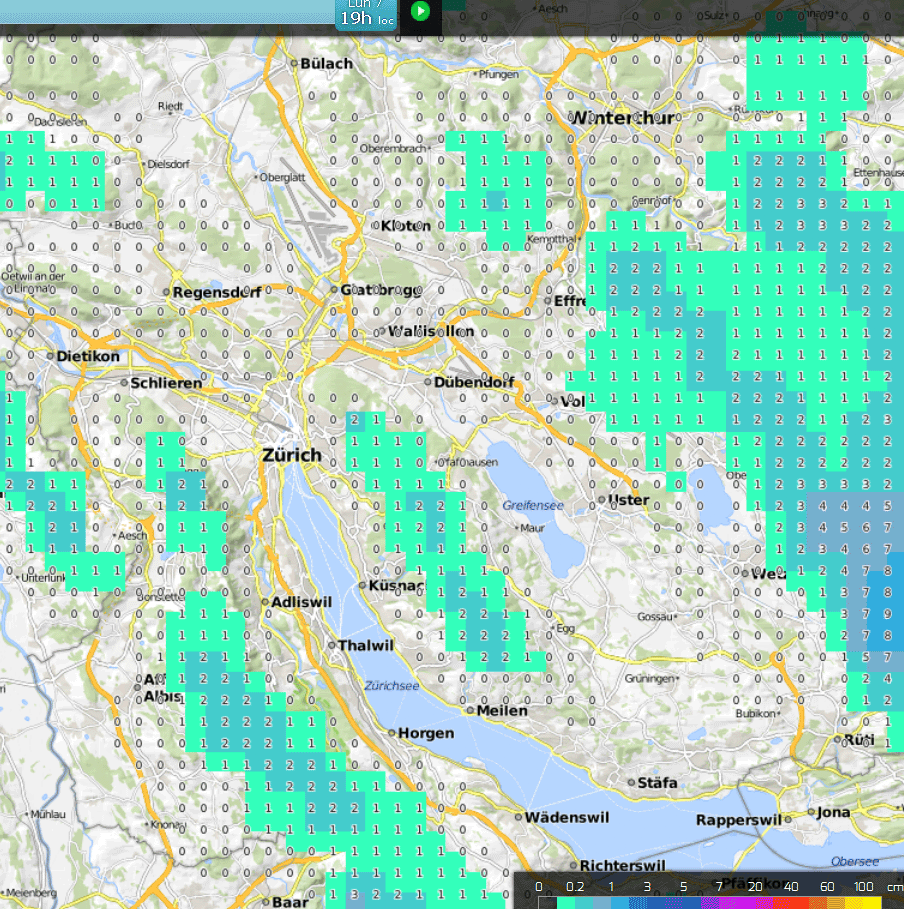904x909 pixels.
Task: Click the Horgen town marker
Action: [x=392, y=733]
